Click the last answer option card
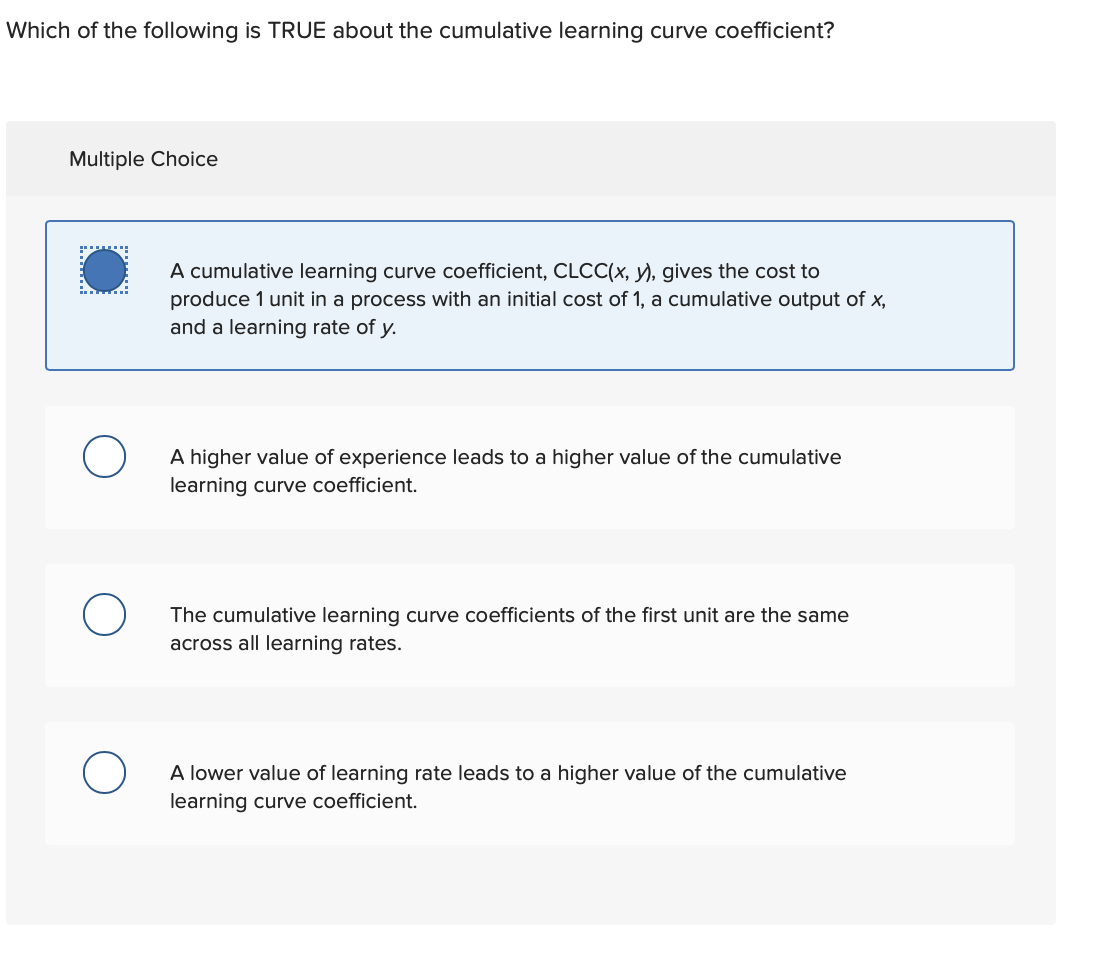This screenshot has height=972, width=1104. click(x=530, y=783)
